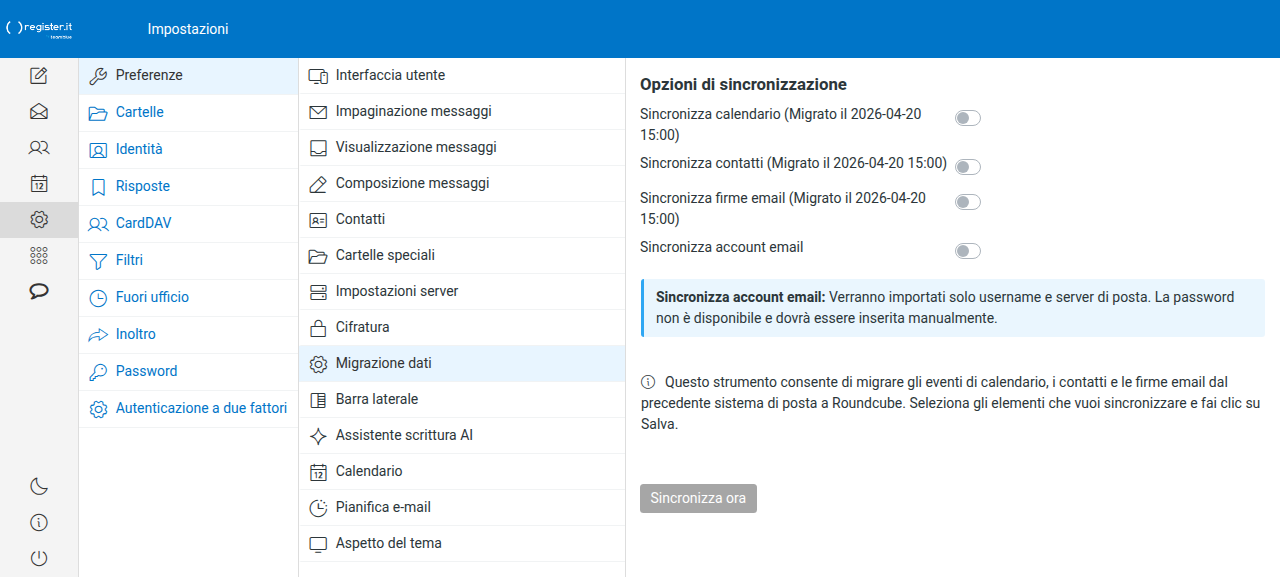Image resolution: width=1280 pixels, height=577 pixels.
Task: Click the folder icon beside Cartelle
Action: (x=98, y=112)
